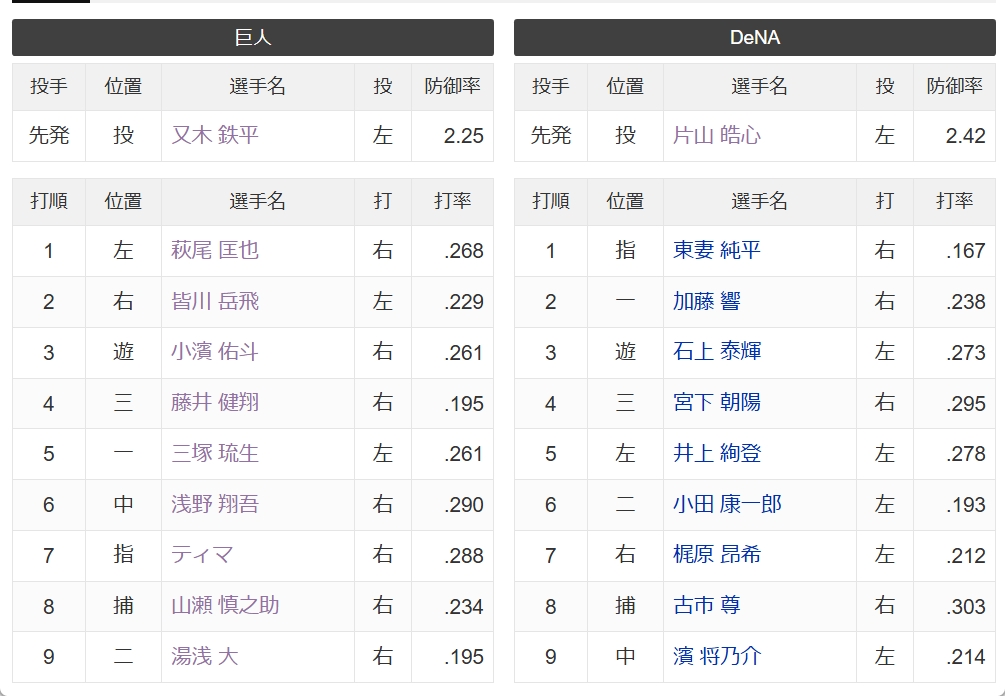
Task: Select 梶原 昂希 from the DeNA order
Action: [x=717, y=555]
